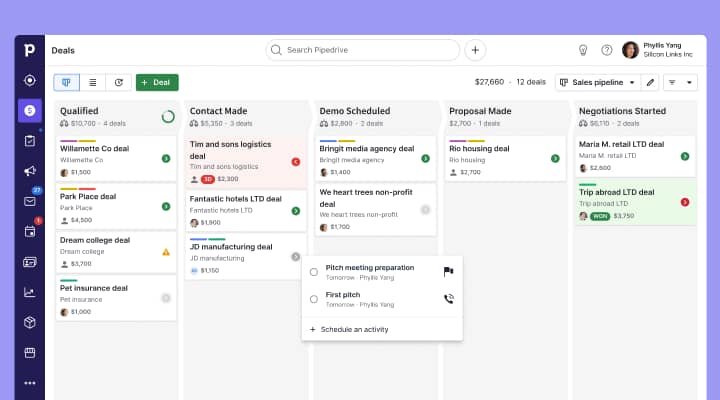Screen dimensions: 720x400
Task: Select Schedule an activity option
Action: pos(349,329)
